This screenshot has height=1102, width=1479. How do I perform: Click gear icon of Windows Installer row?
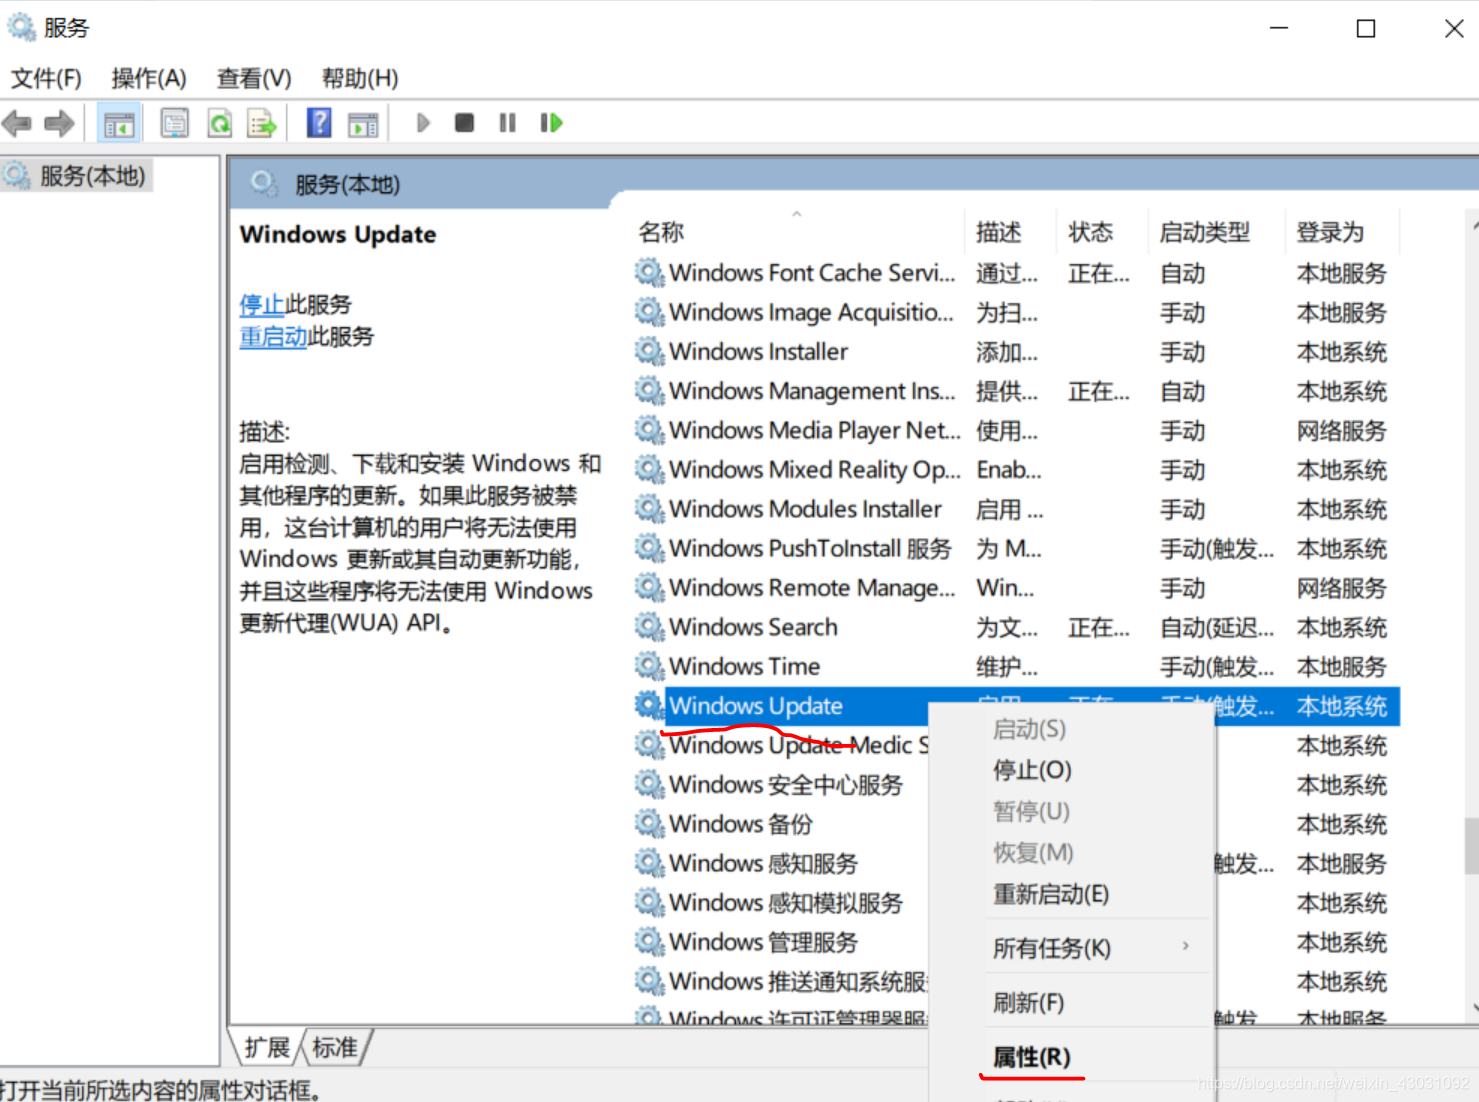point(649,351)
